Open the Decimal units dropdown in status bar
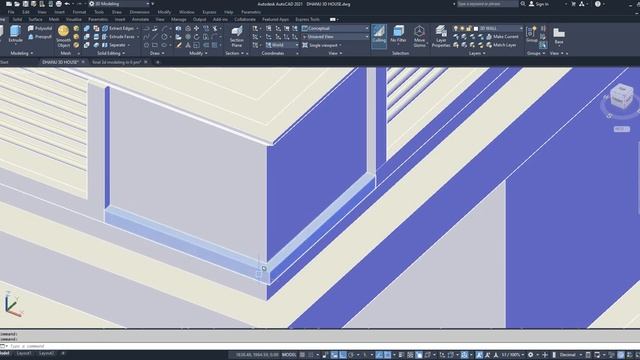This screenshot has width=640, height=360. pos(570,355)
